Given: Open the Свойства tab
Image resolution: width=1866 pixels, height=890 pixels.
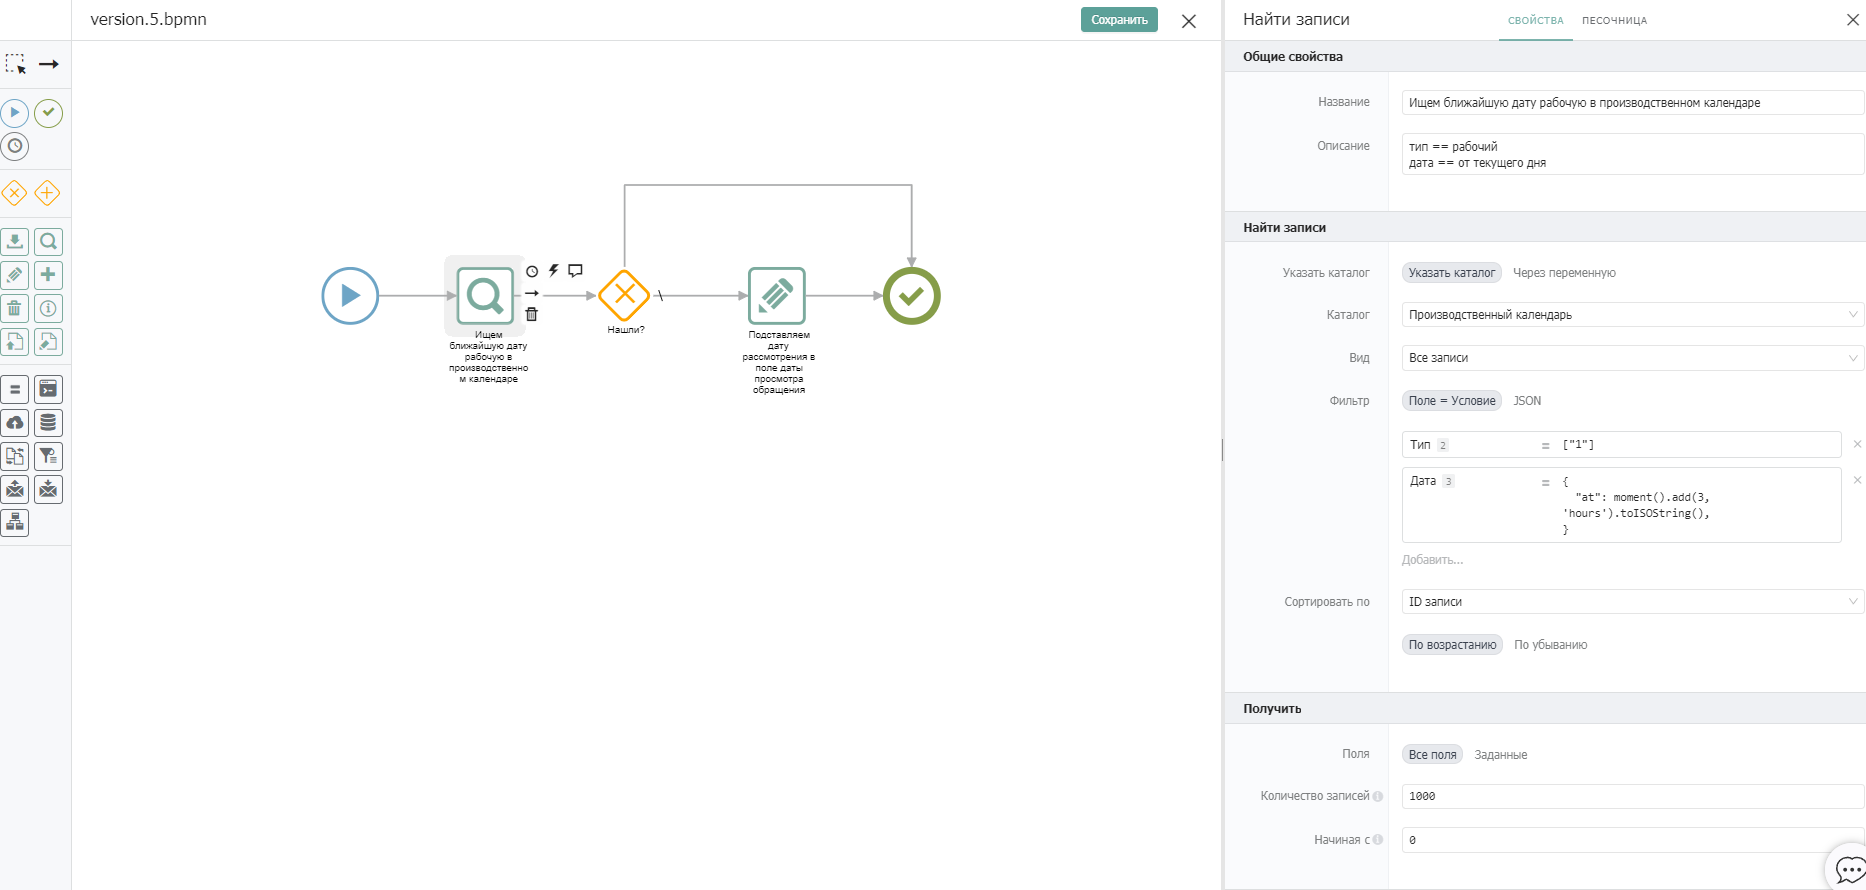Looking at the screenshot, I should click(x=1535, y=20).
